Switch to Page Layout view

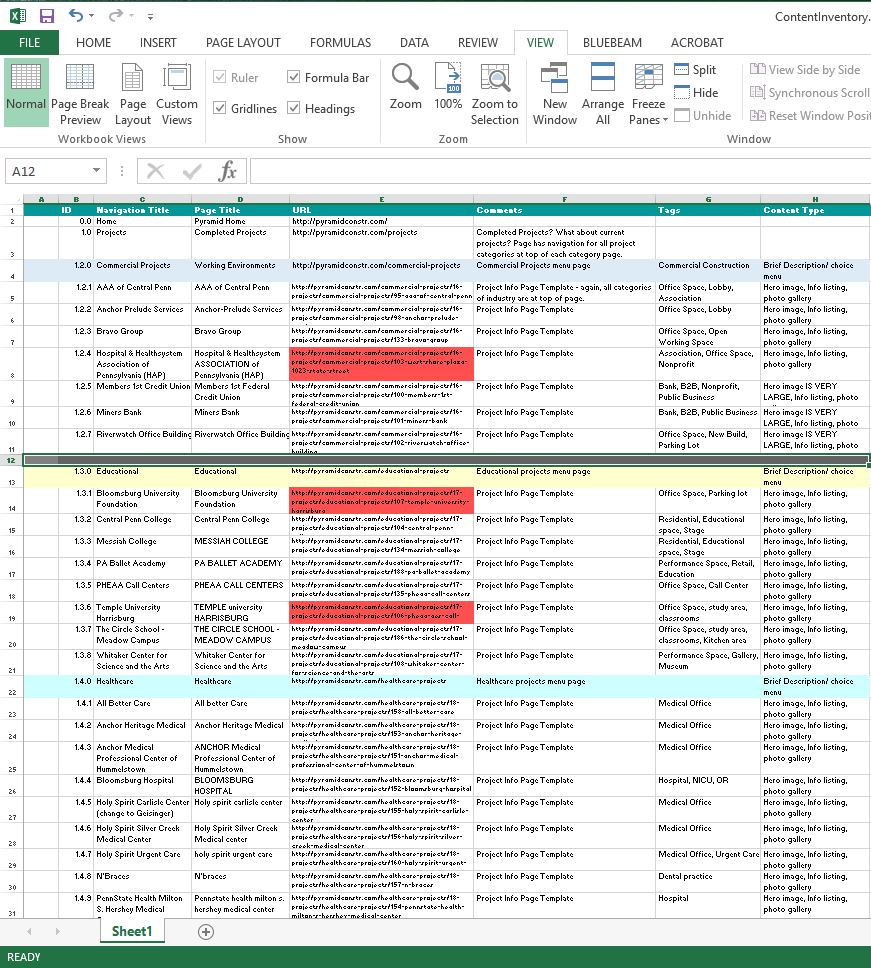133,93
